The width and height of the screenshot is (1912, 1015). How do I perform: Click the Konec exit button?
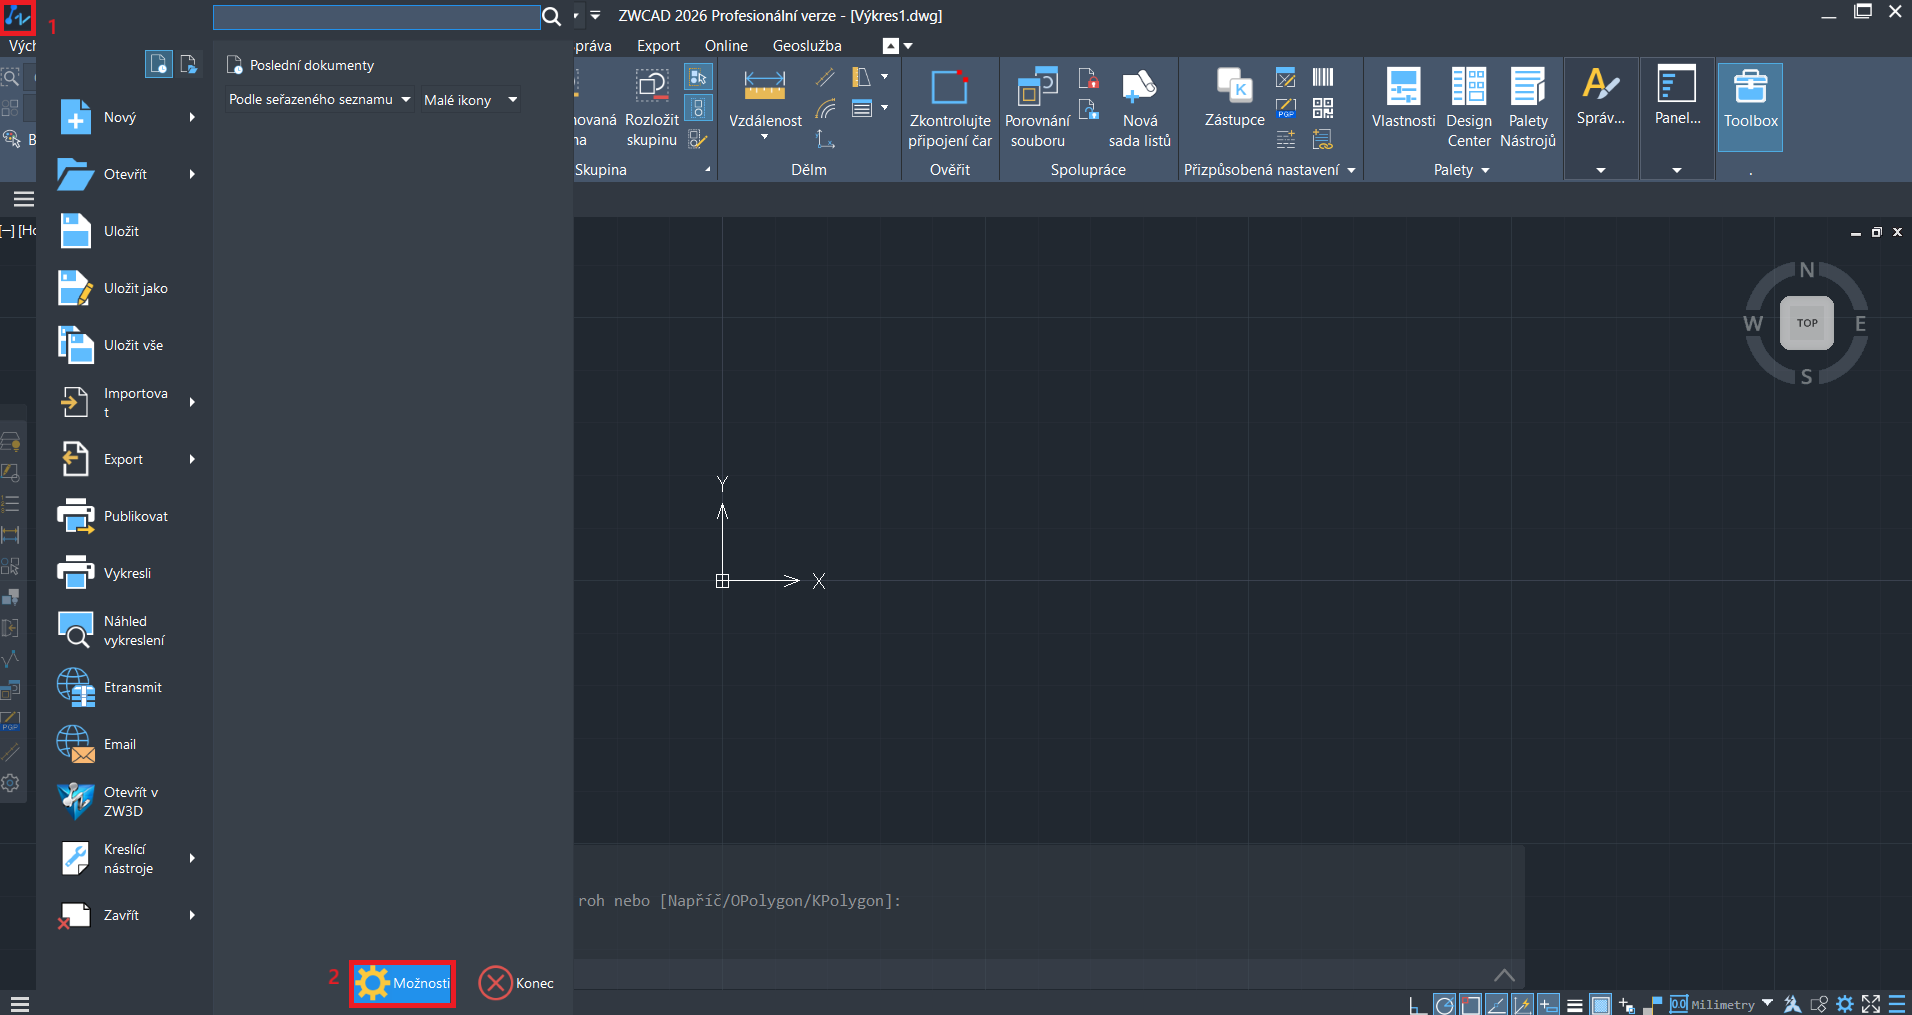[516, 983]
